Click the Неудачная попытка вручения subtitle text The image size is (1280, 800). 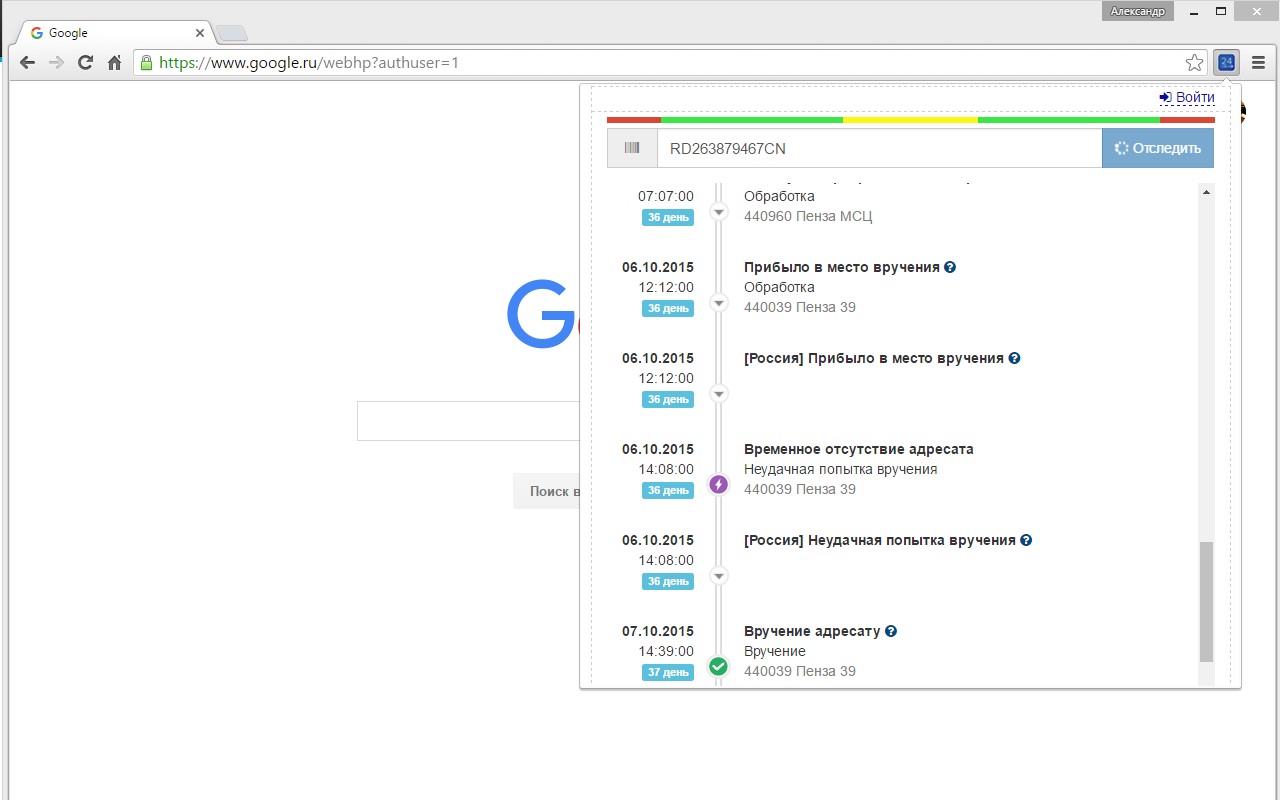coord(841,469)
